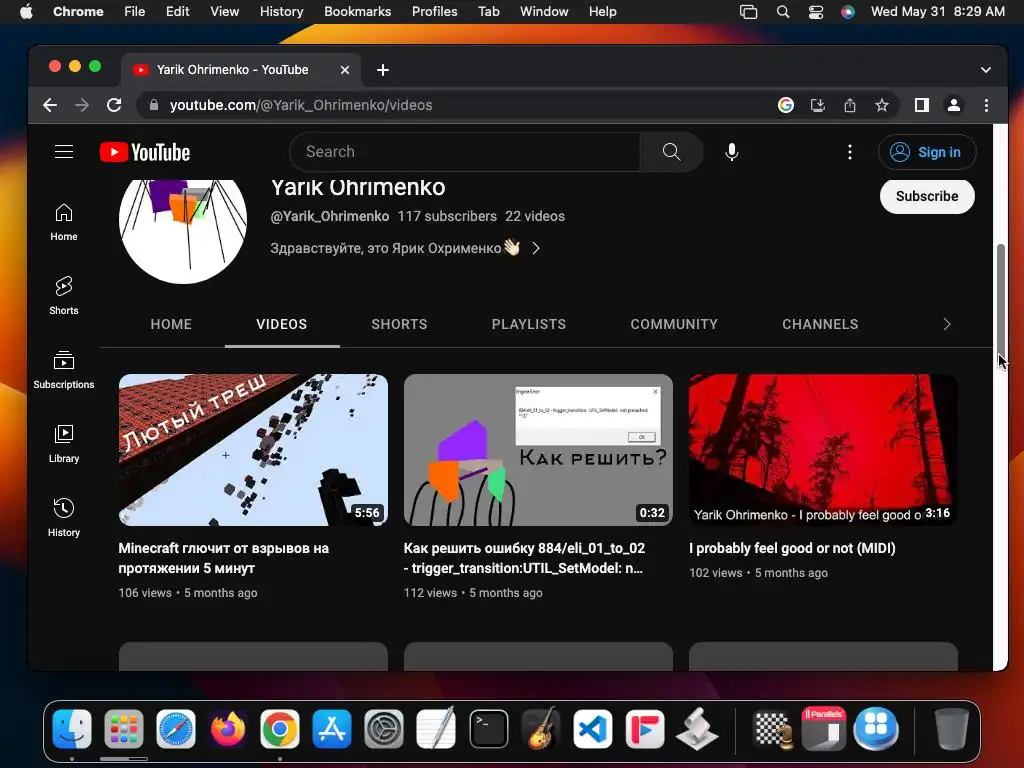Image resolution: width=1024 pixels, height=768 pixels.
Task: Bookmark this page with star icon
Action: click(882, 105)
